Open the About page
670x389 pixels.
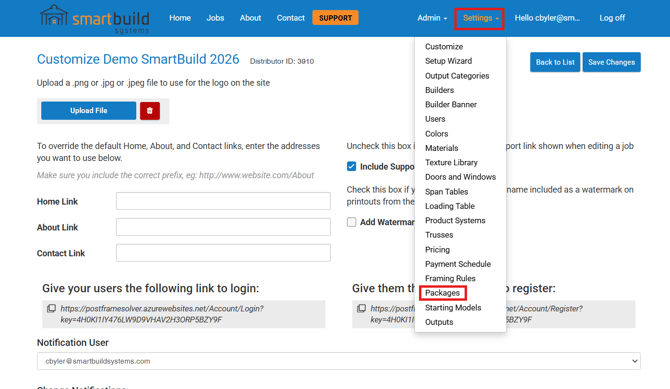(250, 18)
